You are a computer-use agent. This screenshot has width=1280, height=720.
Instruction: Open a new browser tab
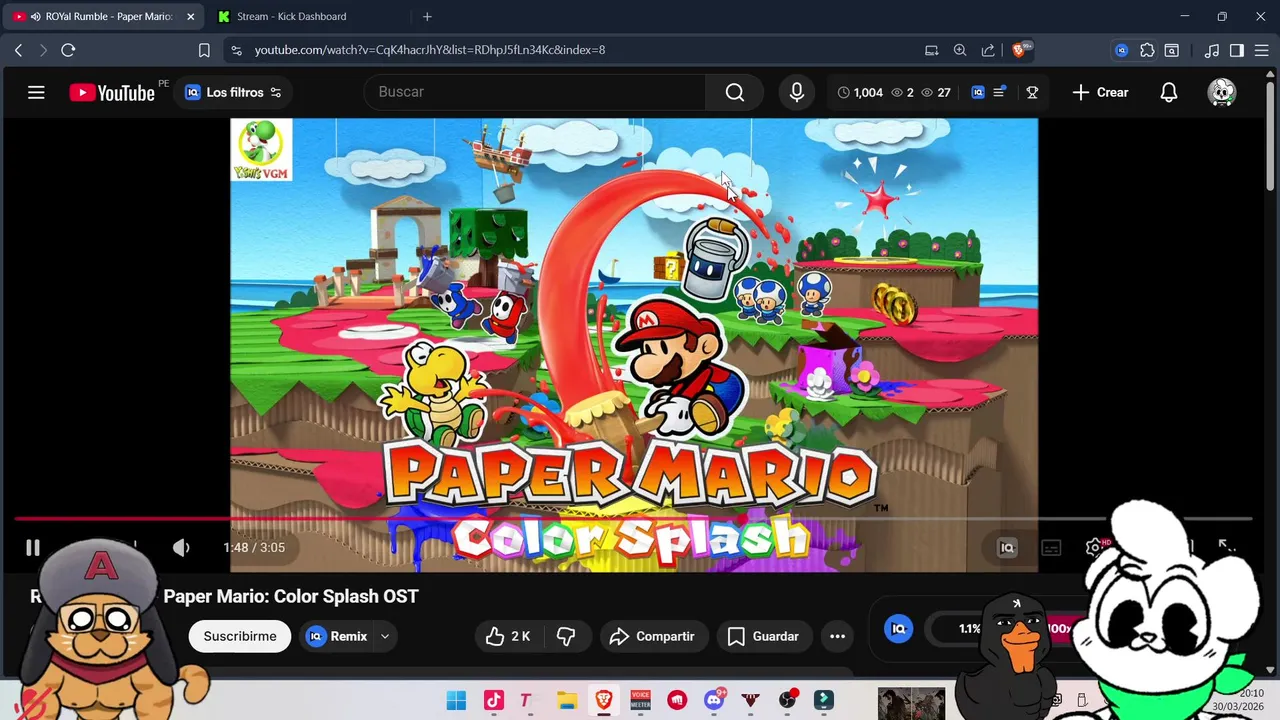427,16
